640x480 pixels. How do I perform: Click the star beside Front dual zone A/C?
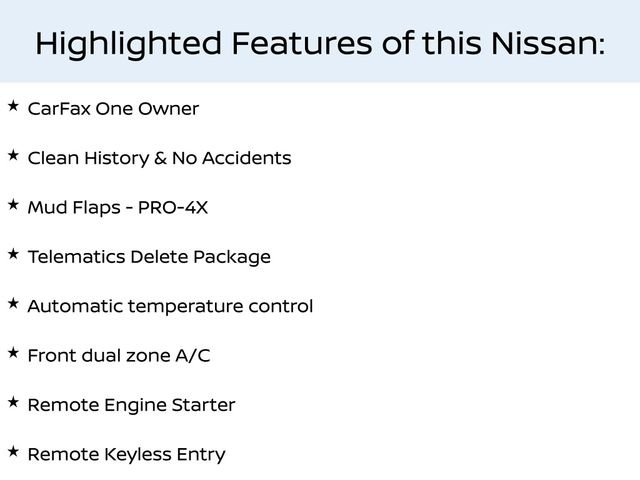point(12,353)
